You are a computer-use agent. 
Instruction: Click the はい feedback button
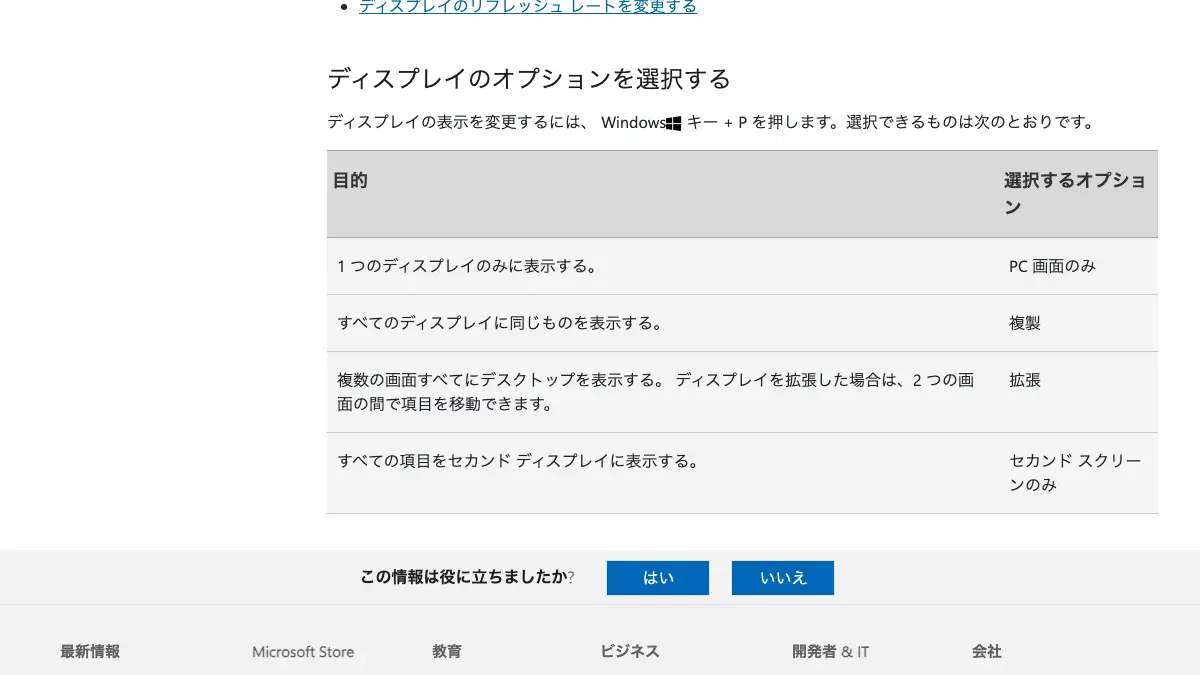(658, 578)
